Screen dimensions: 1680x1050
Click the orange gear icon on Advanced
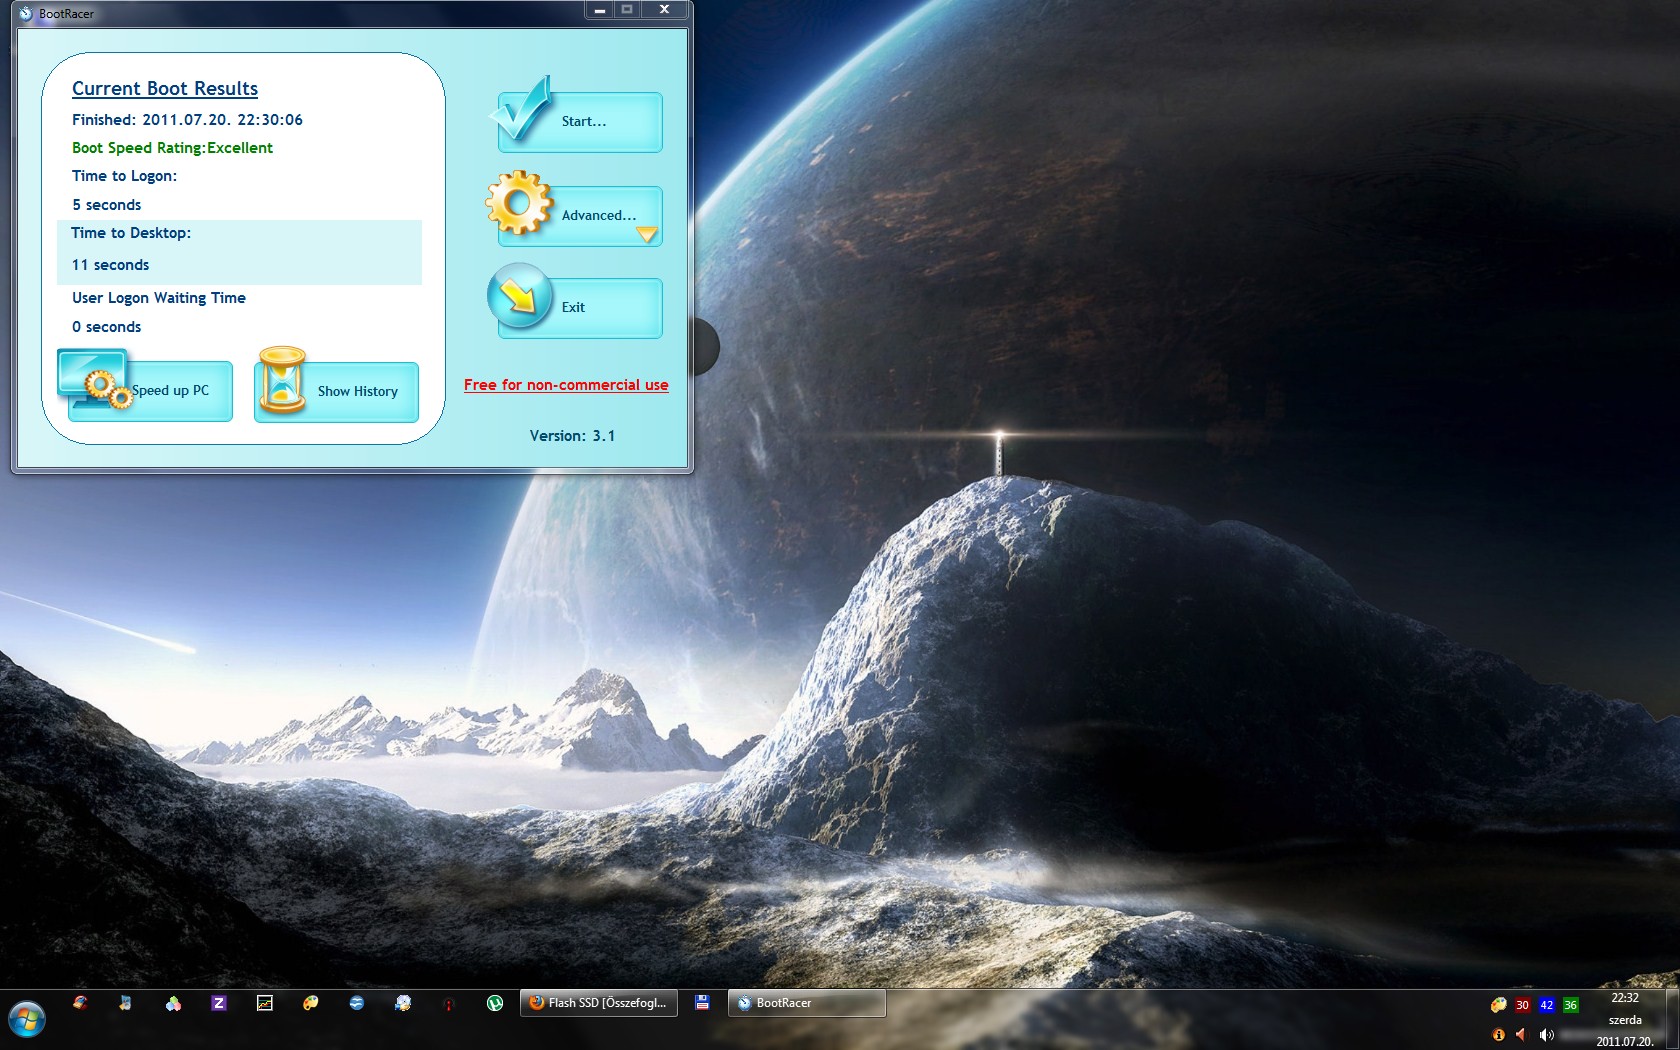point(519,203)
